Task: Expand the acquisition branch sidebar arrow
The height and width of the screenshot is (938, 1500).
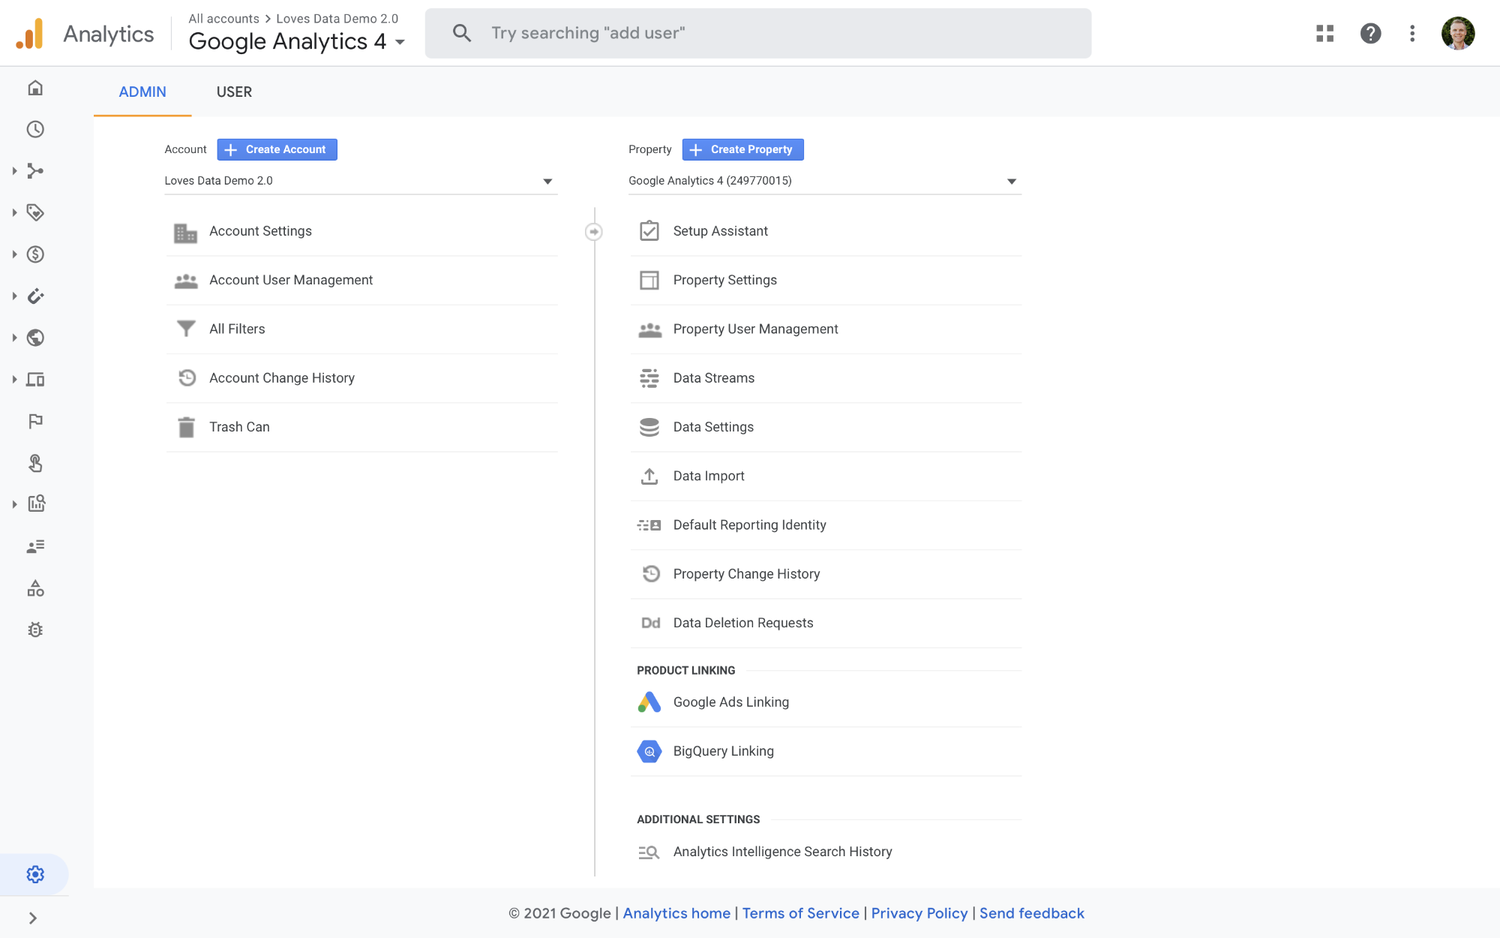Action: click(14, 171)
